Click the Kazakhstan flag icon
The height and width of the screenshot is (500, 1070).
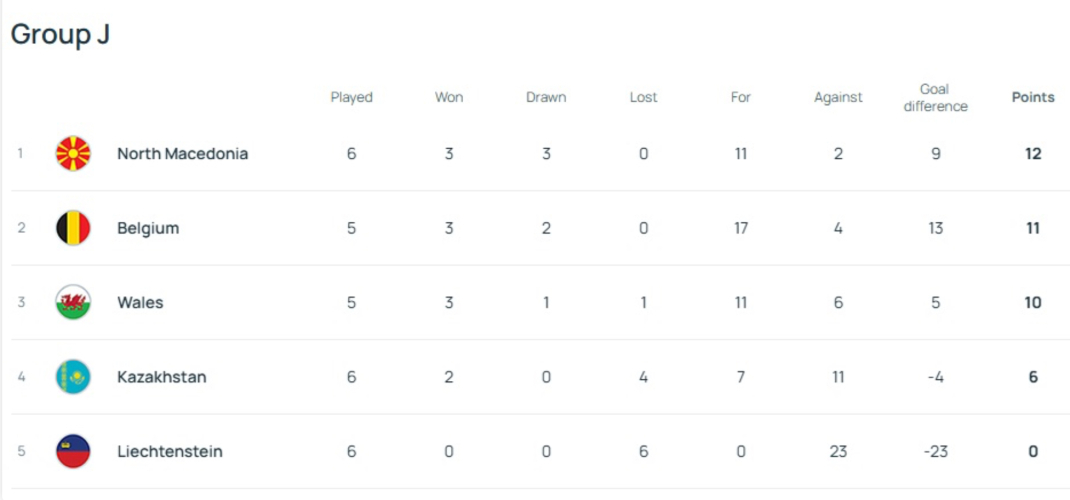73,377
